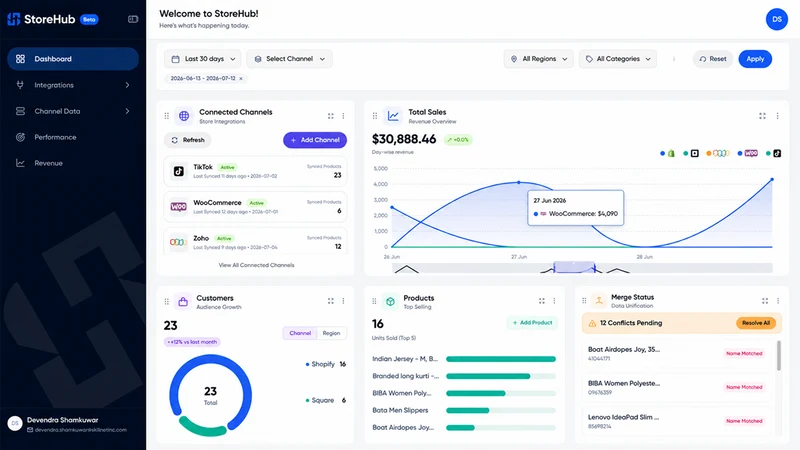800x450 pixels.
Task: Click the WooCommerce channel logo
Action: click(179, 207)
